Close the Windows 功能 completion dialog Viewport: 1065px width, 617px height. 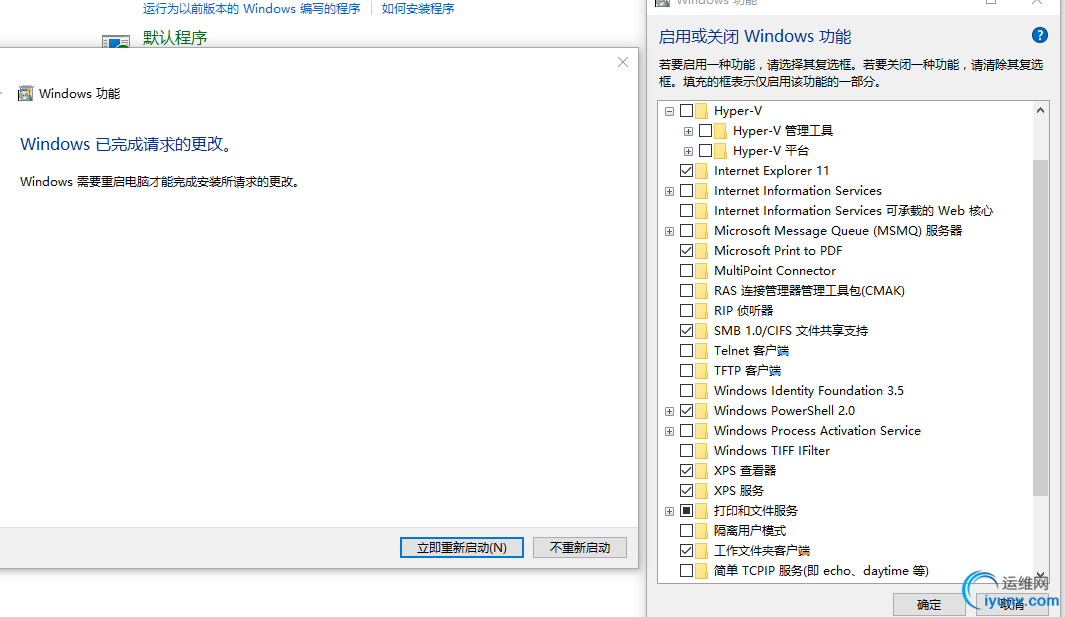[x=623, y=63]
